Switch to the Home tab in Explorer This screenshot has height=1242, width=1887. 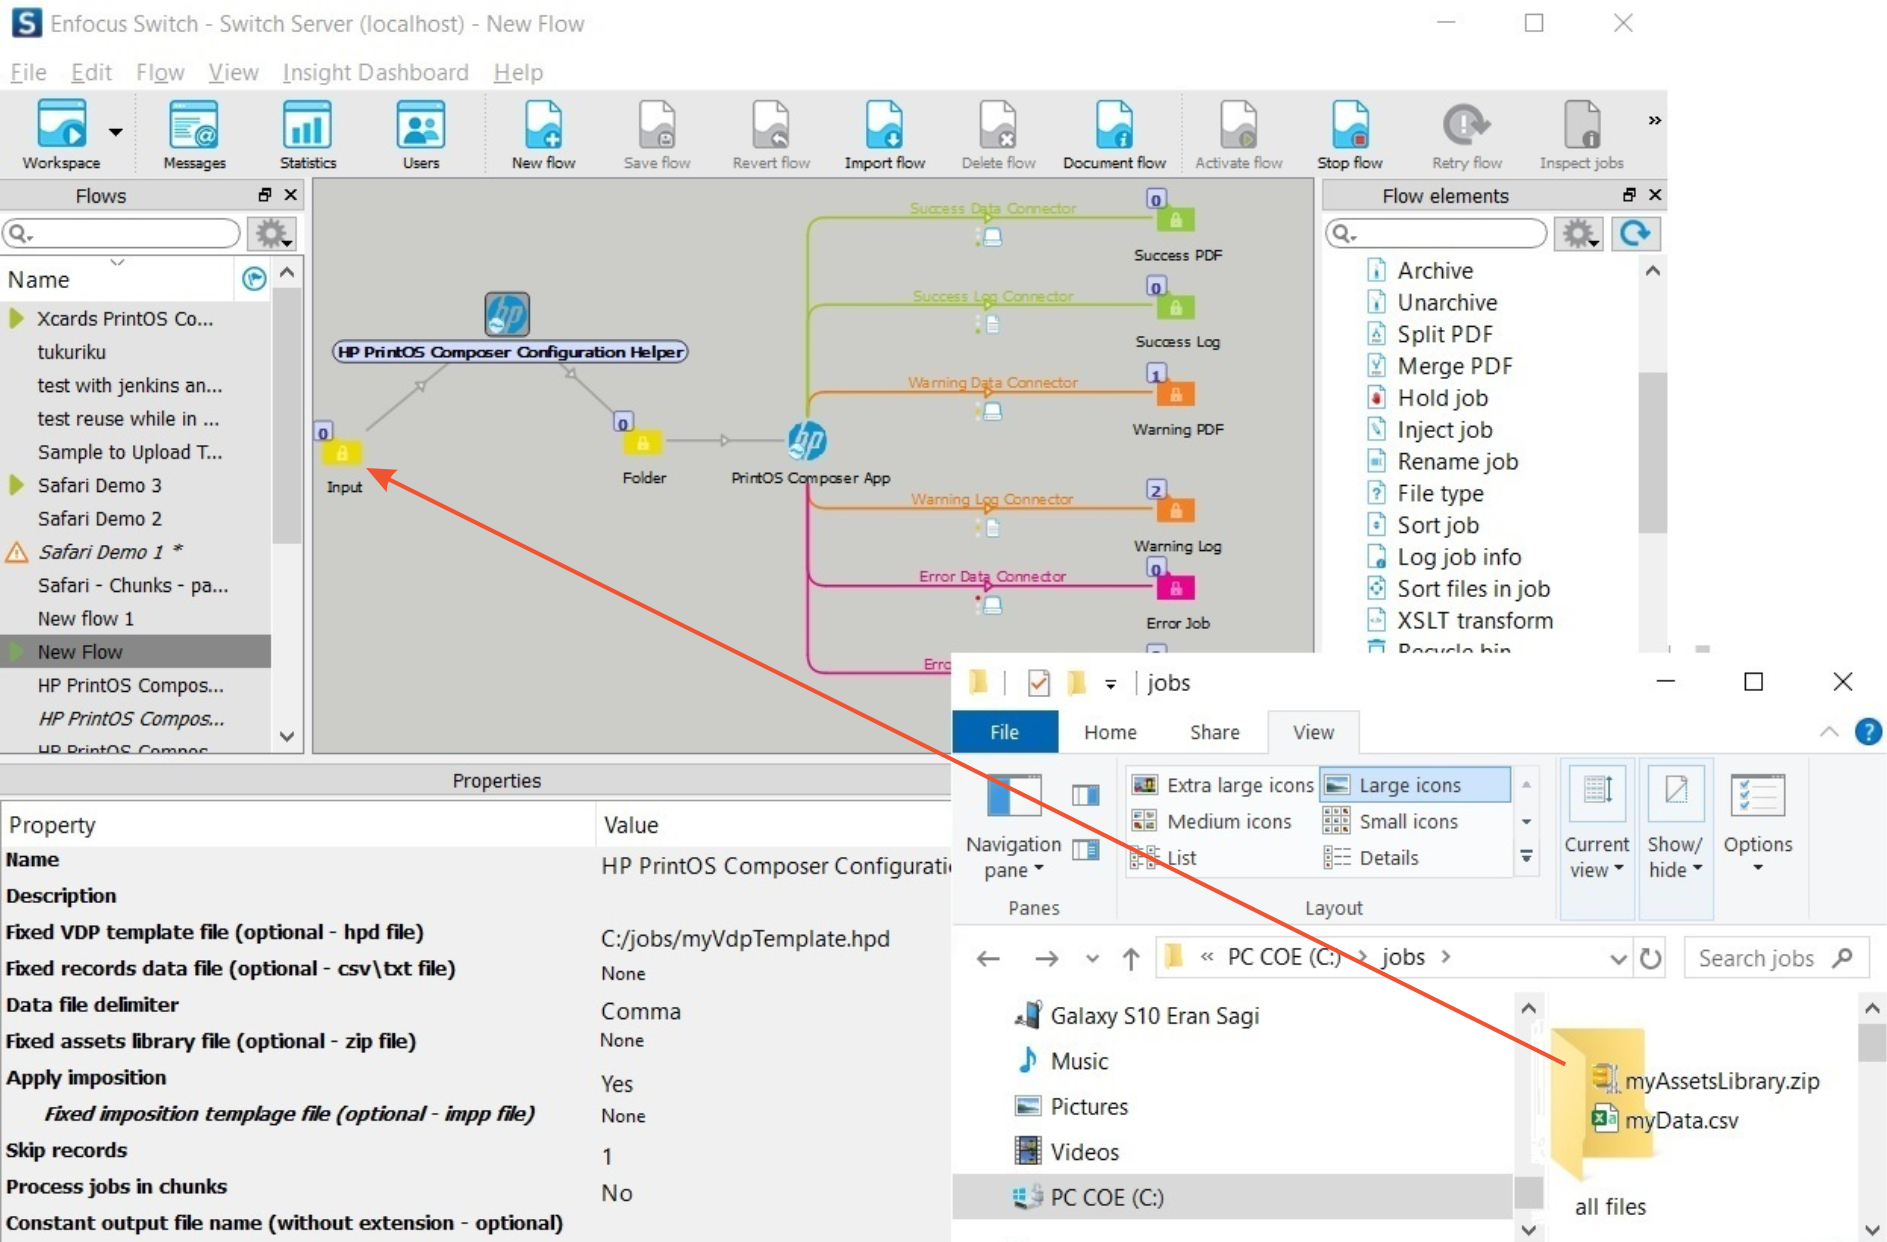pos(1110,732)
